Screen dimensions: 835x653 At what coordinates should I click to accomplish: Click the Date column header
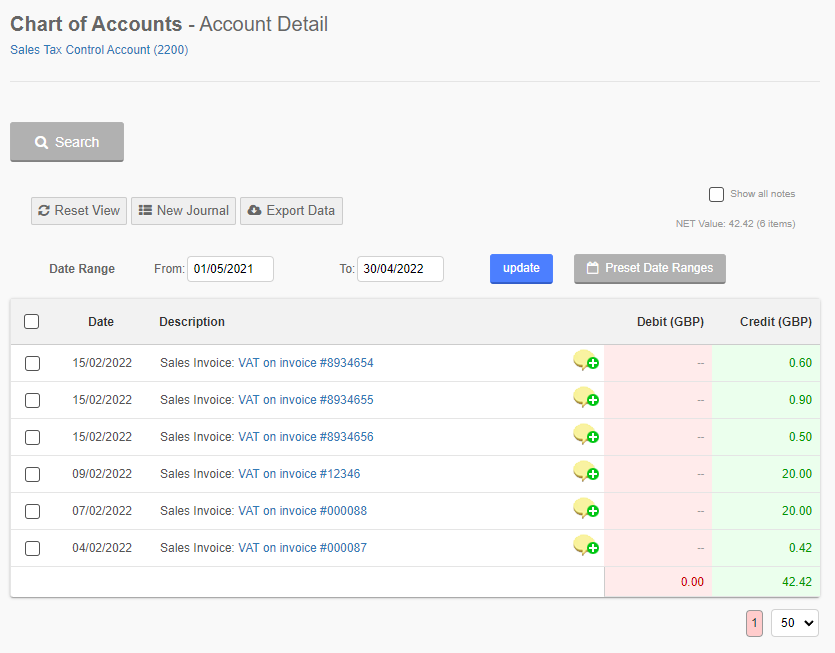(101, 322)
